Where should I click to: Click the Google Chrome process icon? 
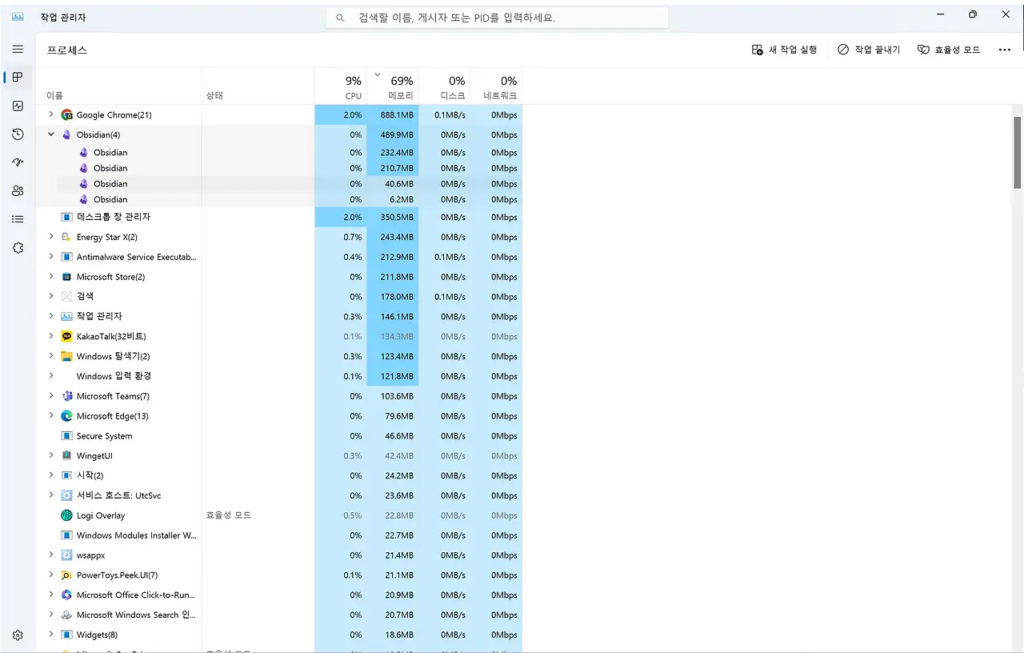[x=67, y=115]
